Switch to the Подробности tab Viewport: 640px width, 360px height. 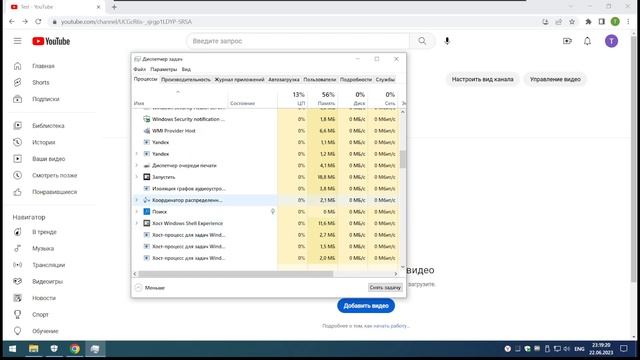[x=356, y=80]
